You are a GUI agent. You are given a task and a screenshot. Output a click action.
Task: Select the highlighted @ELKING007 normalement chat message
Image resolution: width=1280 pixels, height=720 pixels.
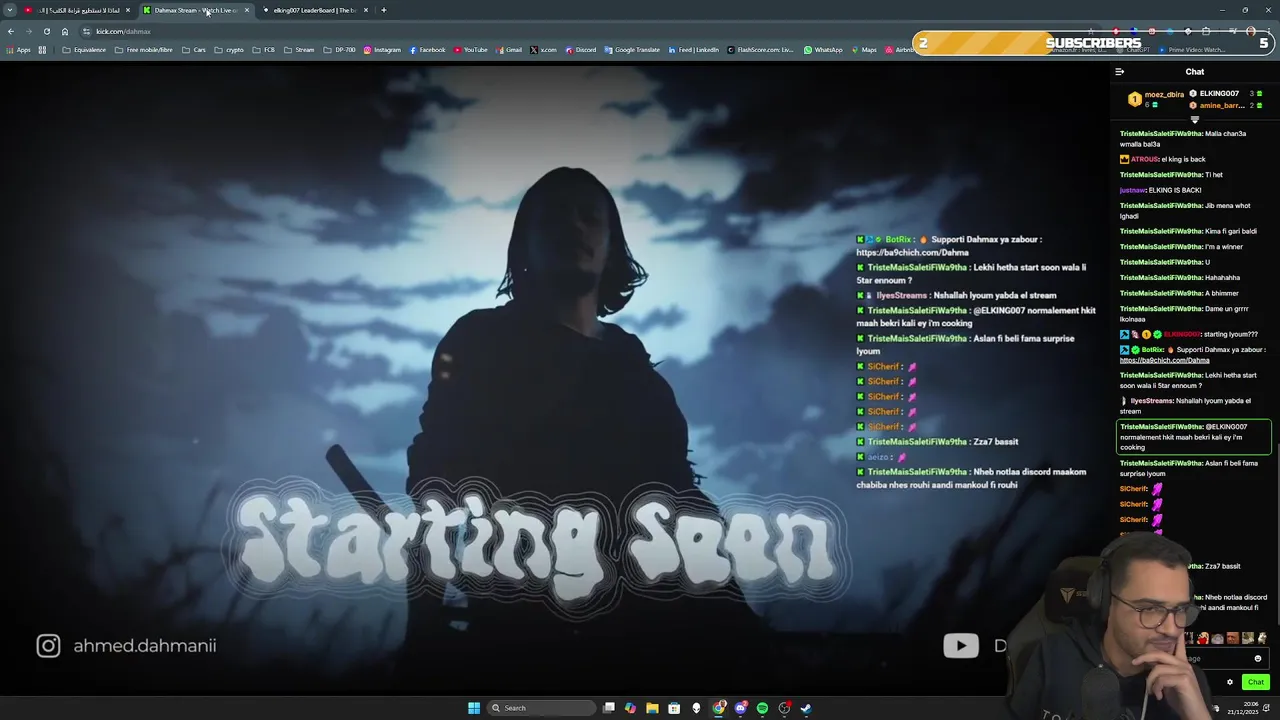[1194, 437]
